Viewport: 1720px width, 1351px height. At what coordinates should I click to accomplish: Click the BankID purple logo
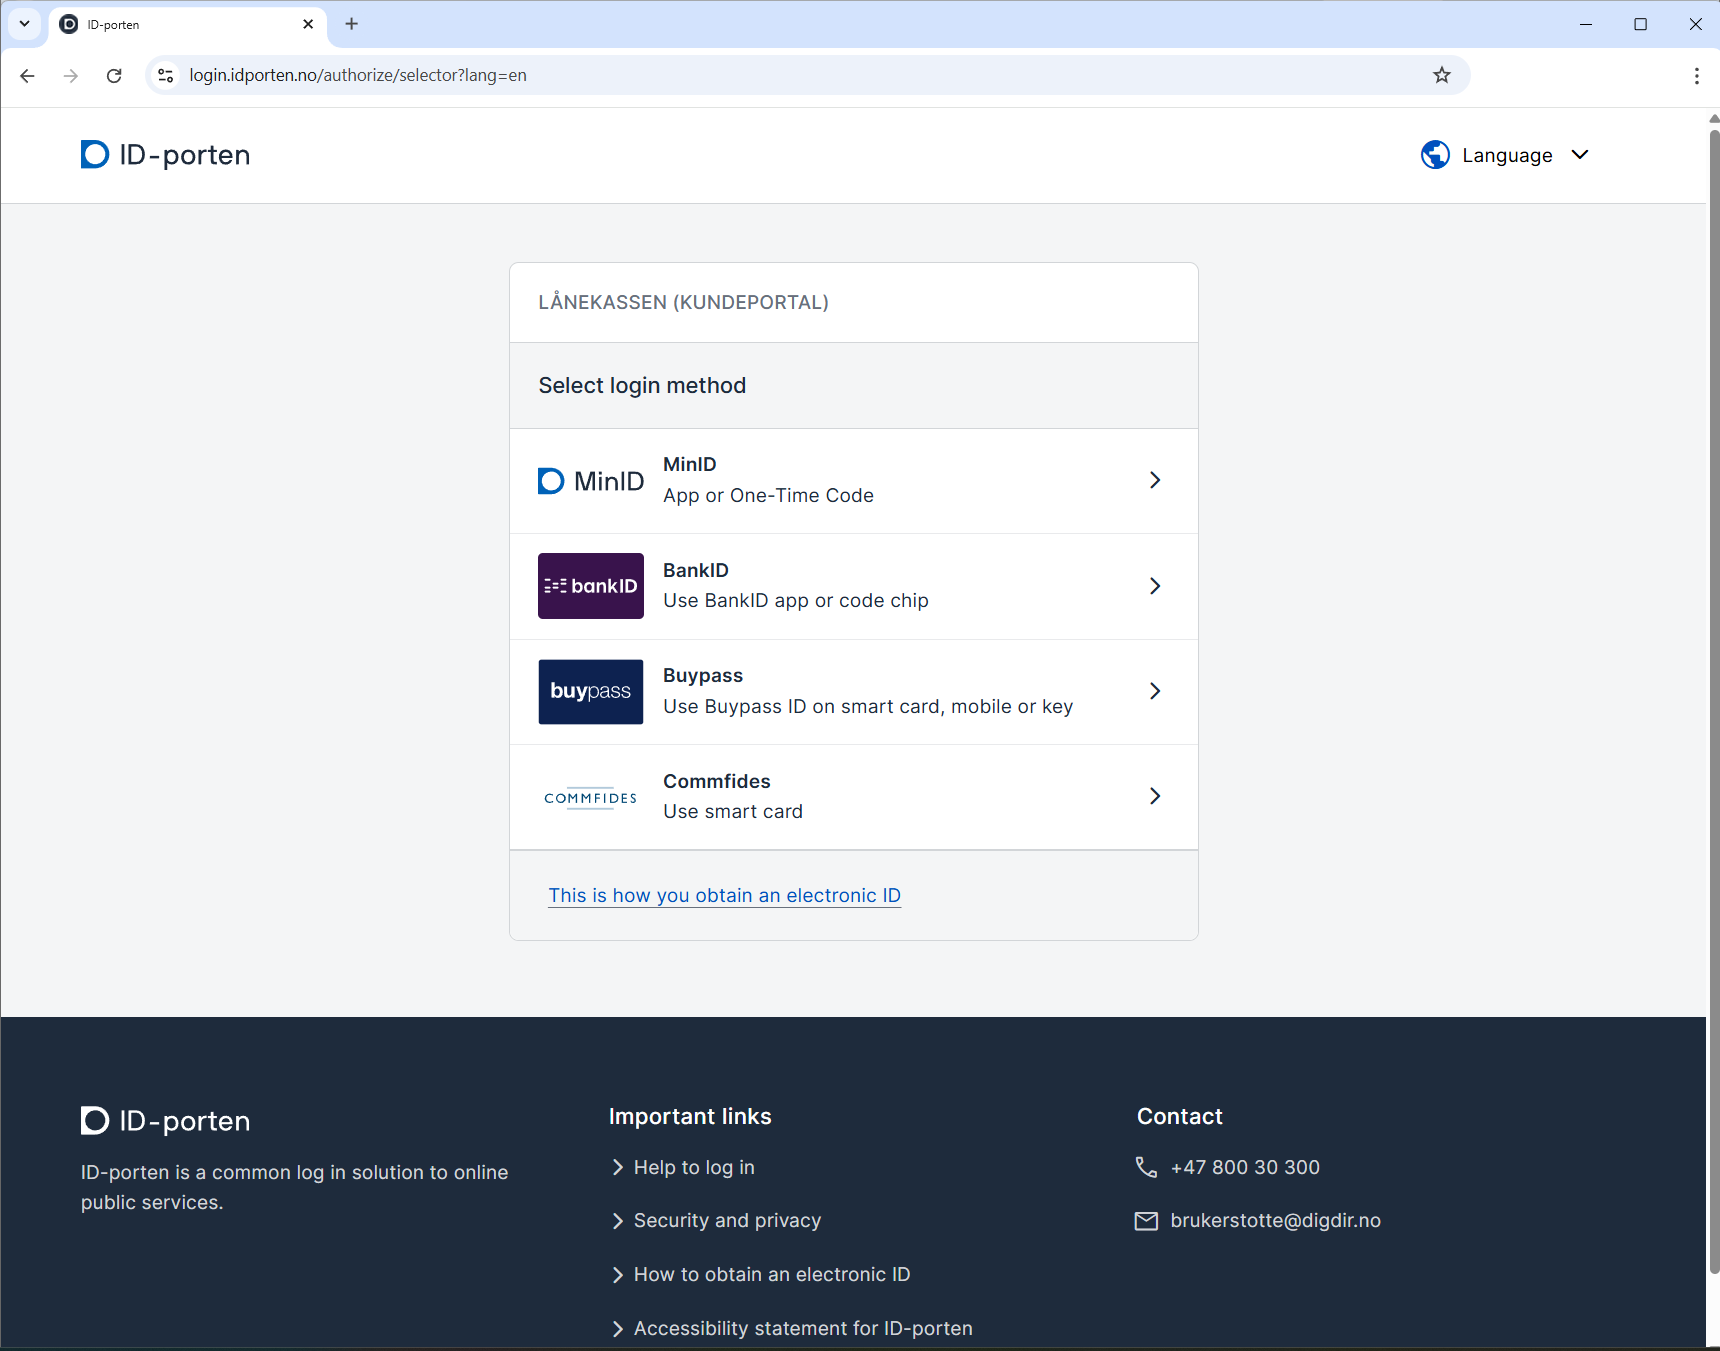[590, 586]
